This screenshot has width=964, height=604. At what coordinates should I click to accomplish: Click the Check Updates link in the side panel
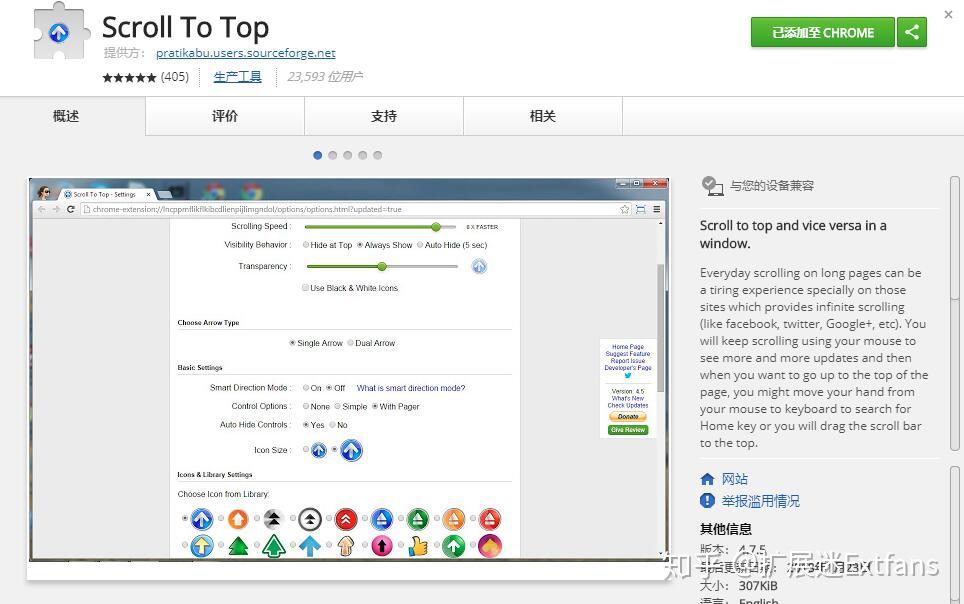click(628, 405)
